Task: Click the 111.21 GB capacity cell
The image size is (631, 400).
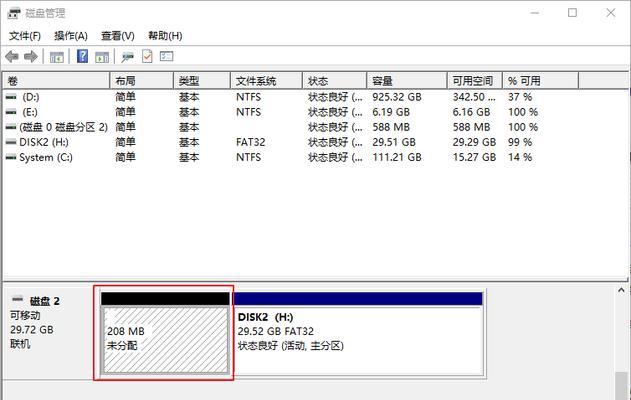Action: pyautogui.click(x=397, y=157)
